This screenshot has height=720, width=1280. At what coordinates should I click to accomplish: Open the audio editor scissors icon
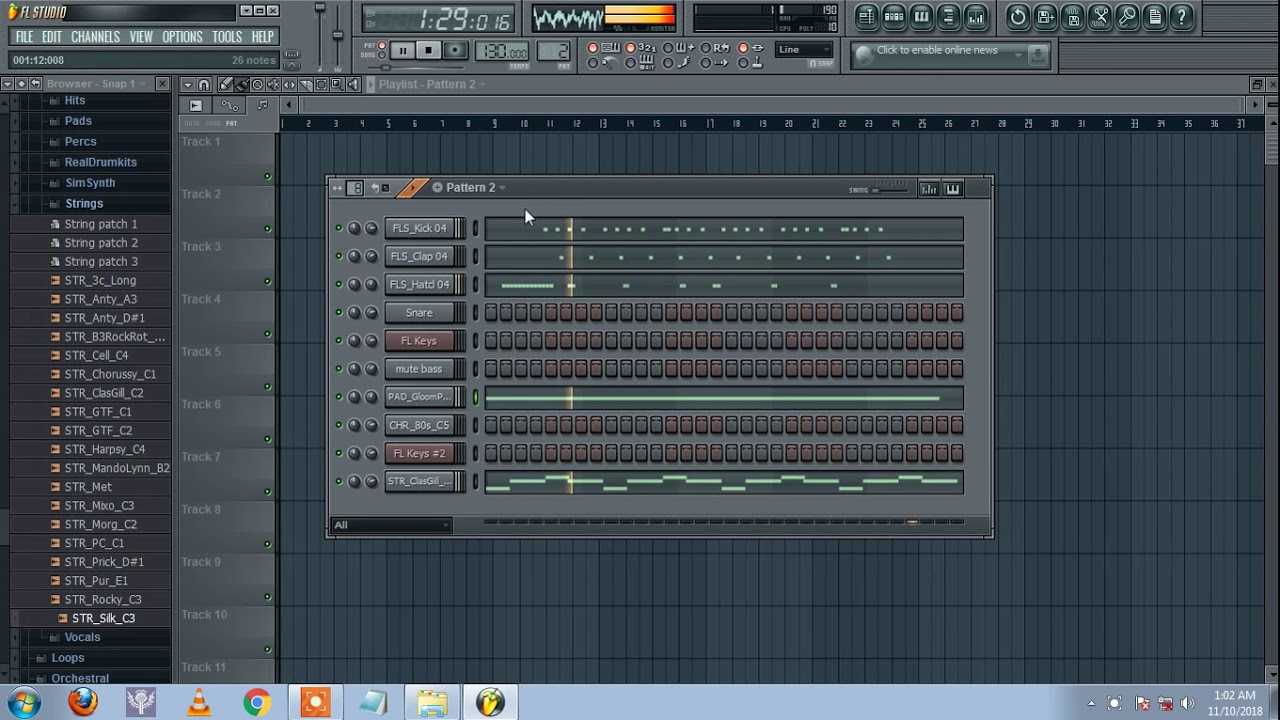coord(1100,16)
